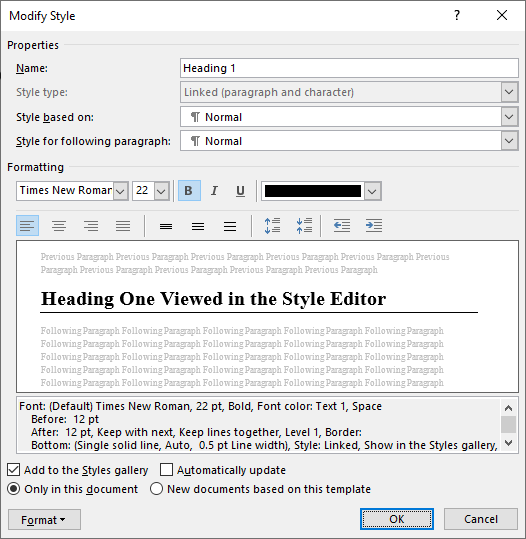The image size is (526, 539).
Task: Select Only in this document option
Action: pos(14,489)
